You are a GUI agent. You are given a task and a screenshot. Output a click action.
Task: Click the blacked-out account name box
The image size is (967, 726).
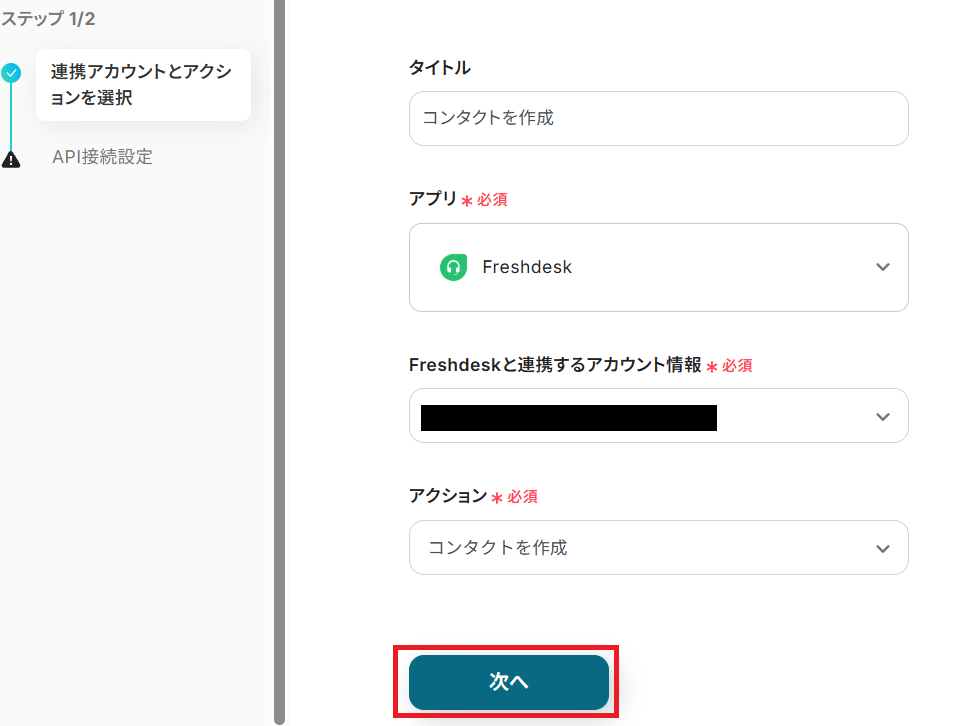tap(568, 417)
